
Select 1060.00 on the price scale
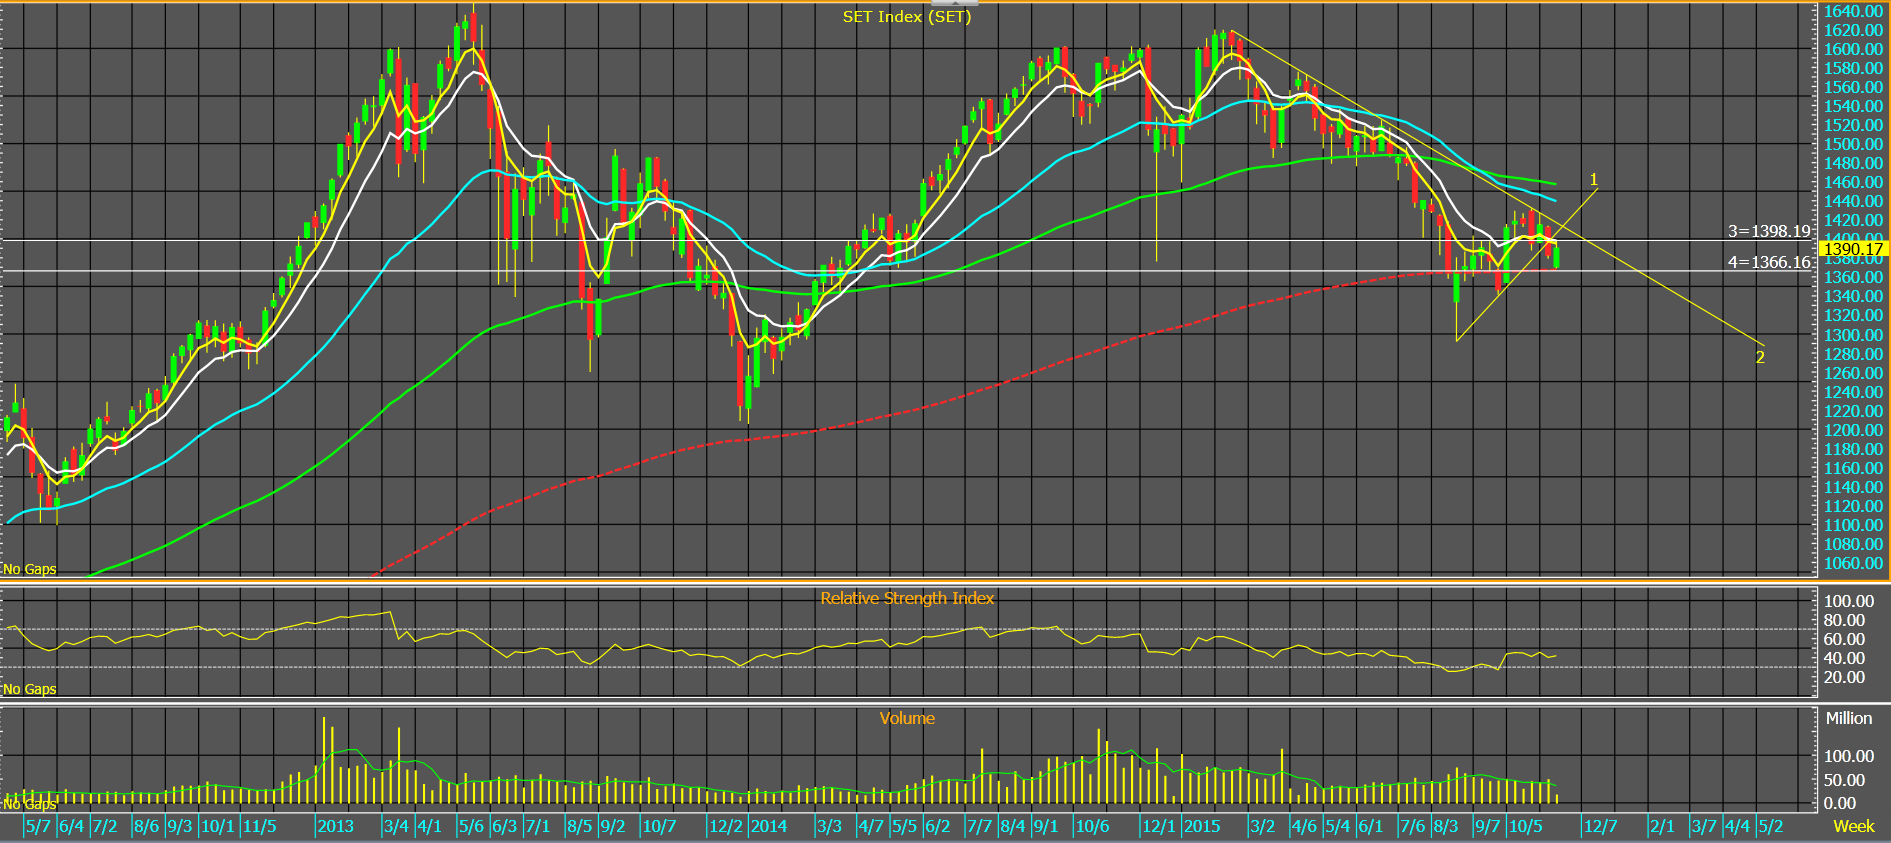click(x=1853, y=563)
